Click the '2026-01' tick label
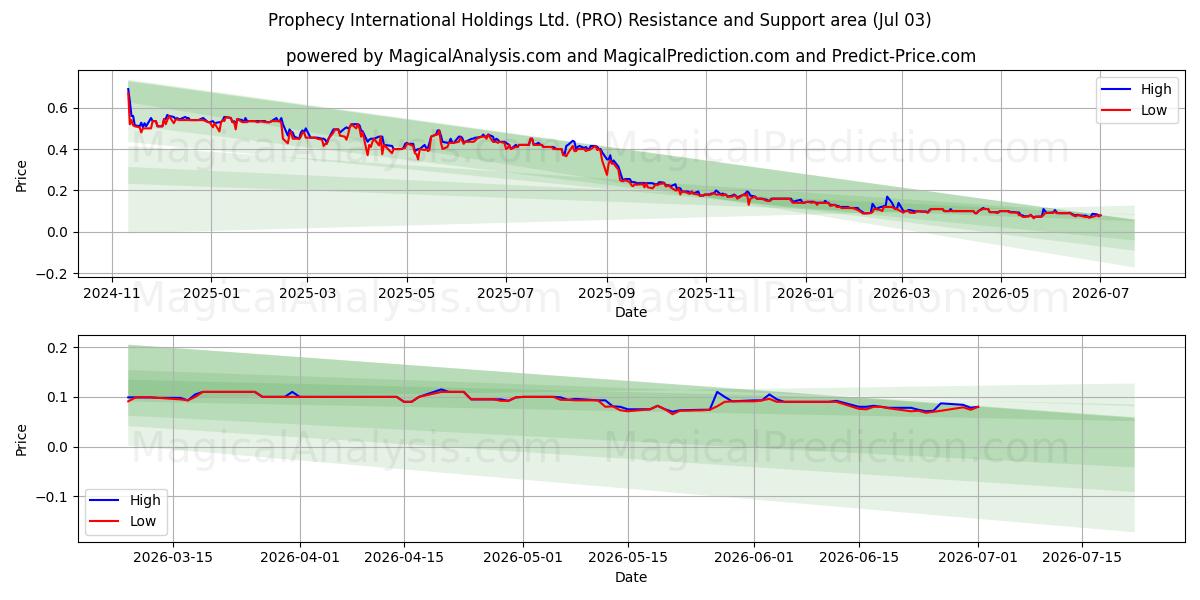 pyautogui.click(x=806, y=293)
